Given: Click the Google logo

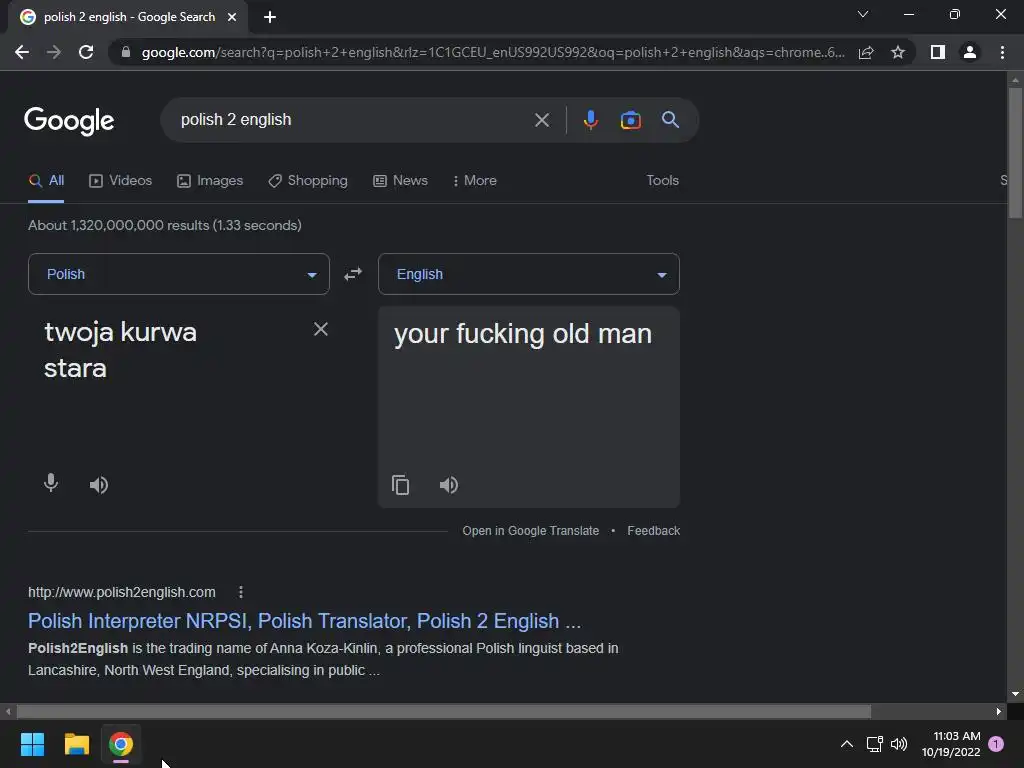Looking at the screenshot, I should tap(69, 121).
